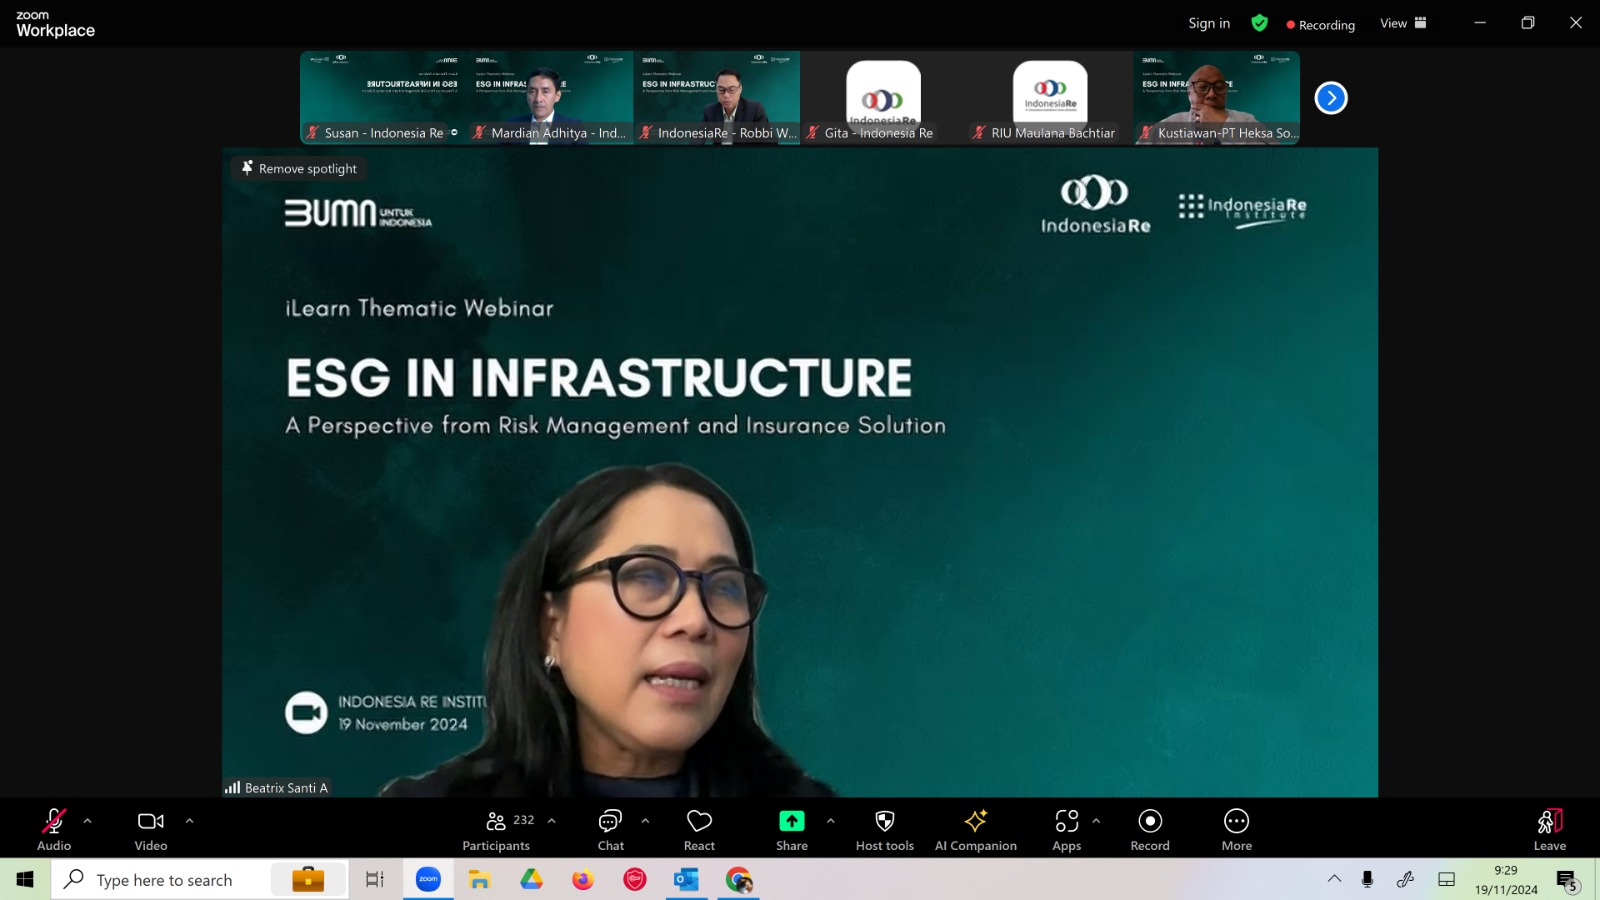The image size is (1600, 900).
Task: Select Mardian Adhitya video thumbnail
Action: [550, 98]
